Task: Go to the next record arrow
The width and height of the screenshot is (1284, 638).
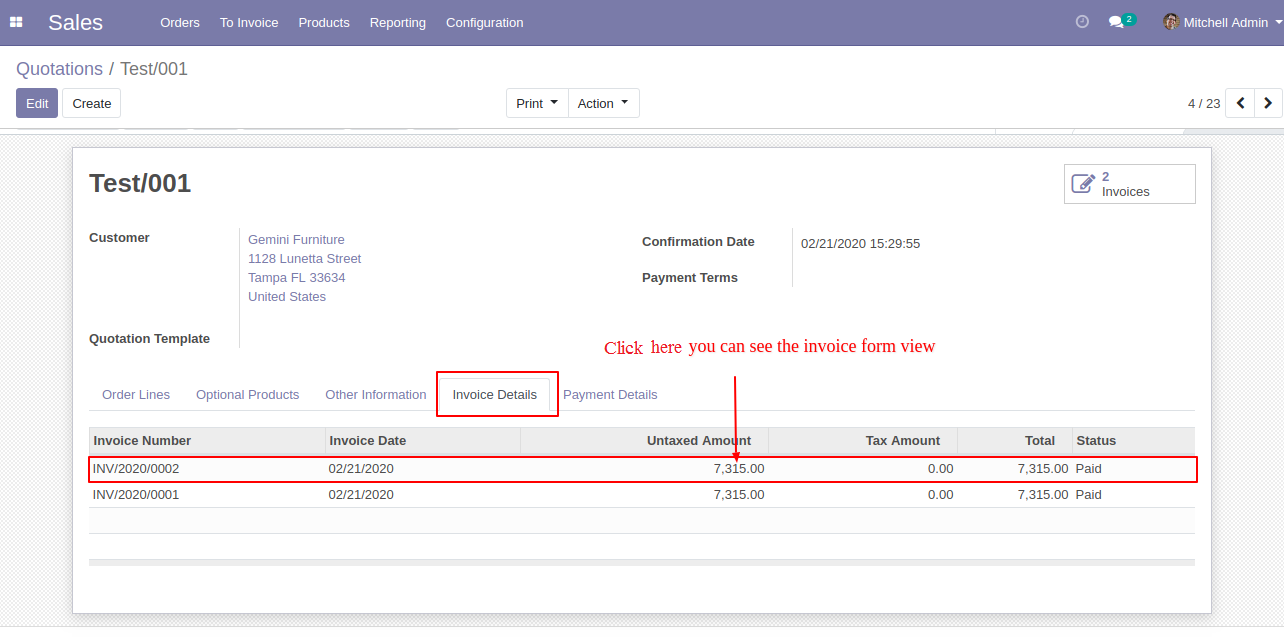Action: (x=1268, y=103)
